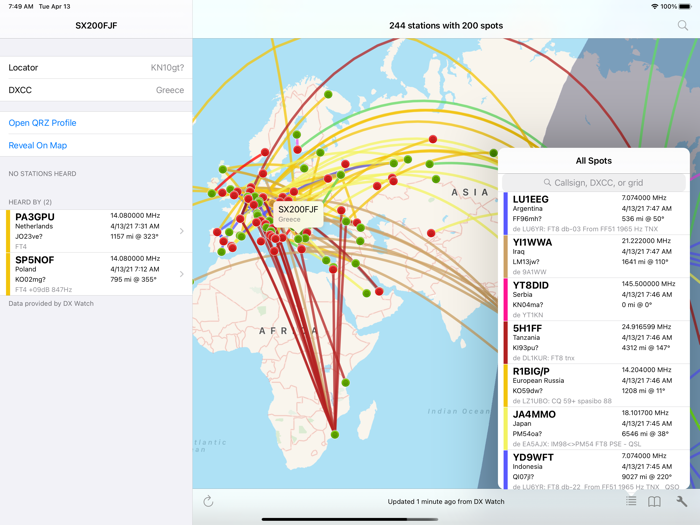Tap the 14.080000 MHz value for PA3GPU
700x525 pixels.
135,215
